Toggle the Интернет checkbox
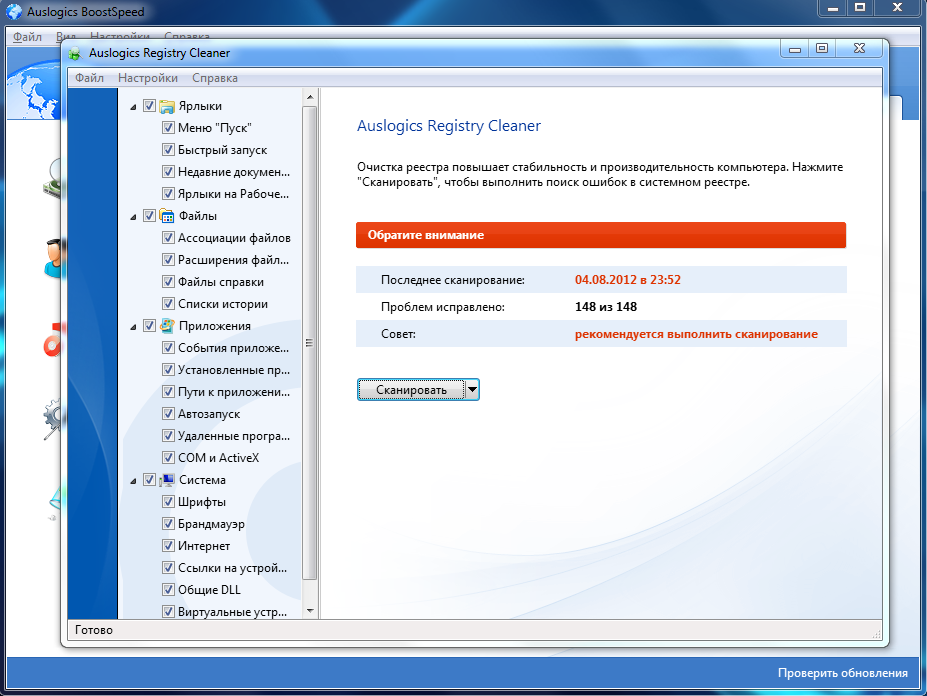 (x=168, y=545)
